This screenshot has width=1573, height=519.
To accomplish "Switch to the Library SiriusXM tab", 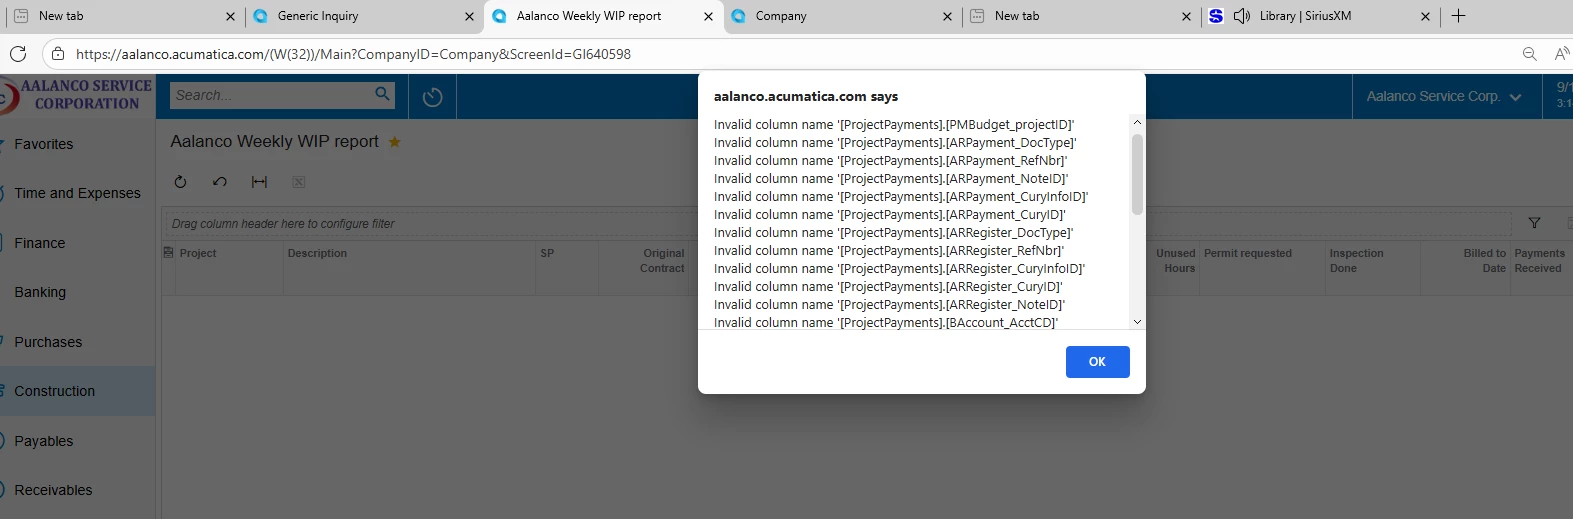I will tap(1305, 16).
